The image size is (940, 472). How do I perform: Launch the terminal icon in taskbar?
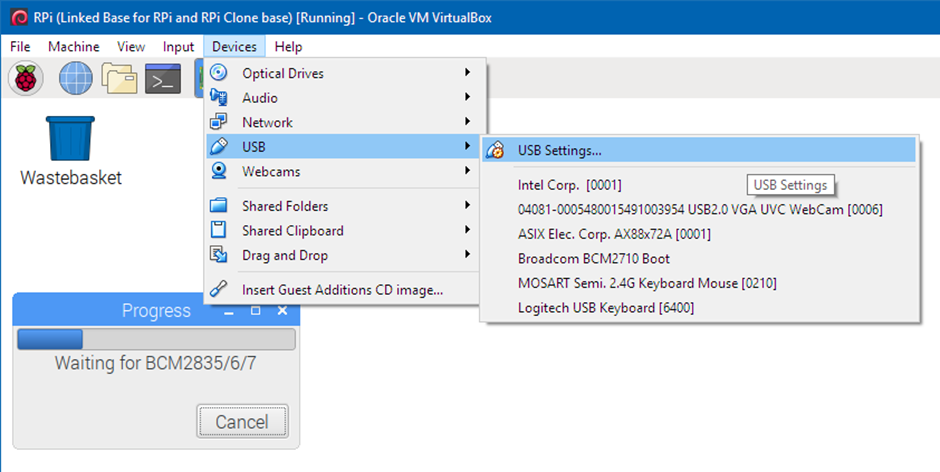[163, 78]
